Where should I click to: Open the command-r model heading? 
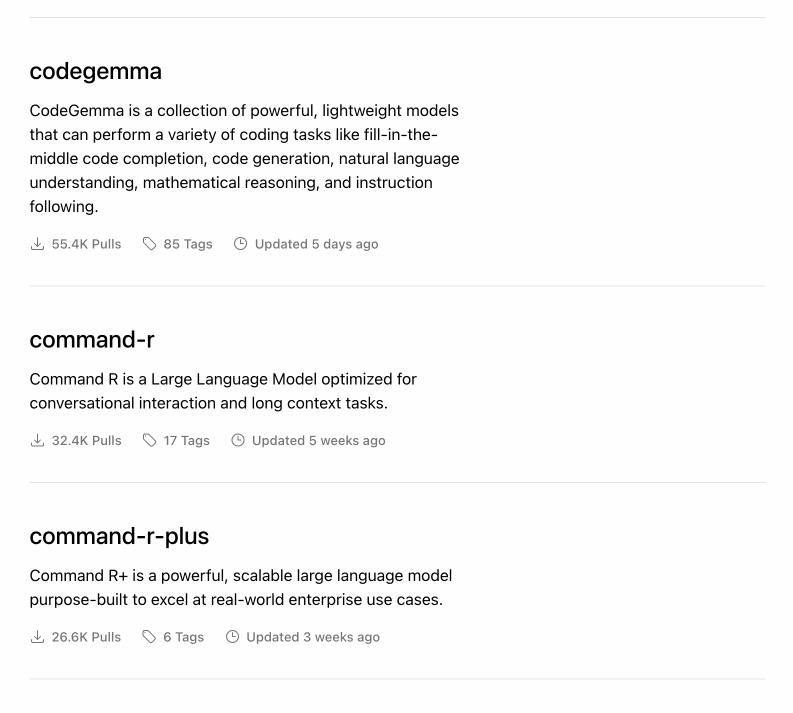[x=92, y=339]
